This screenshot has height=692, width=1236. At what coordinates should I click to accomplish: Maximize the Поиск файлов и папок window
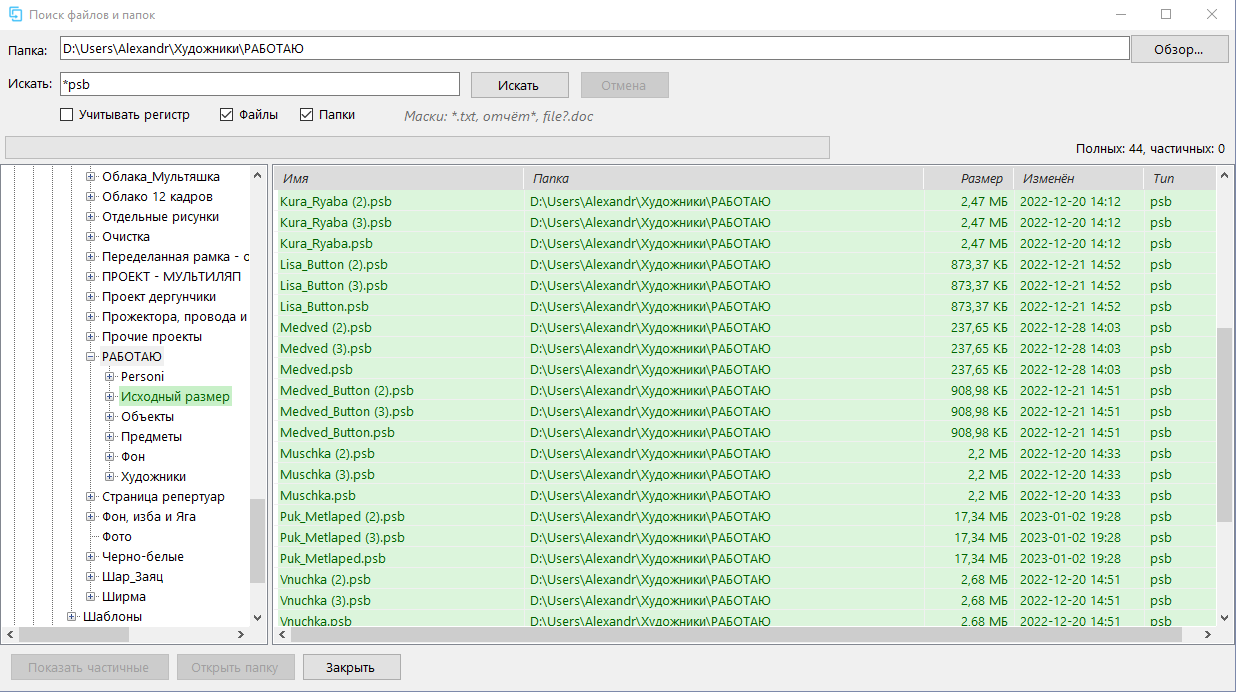coord(1166,15)
